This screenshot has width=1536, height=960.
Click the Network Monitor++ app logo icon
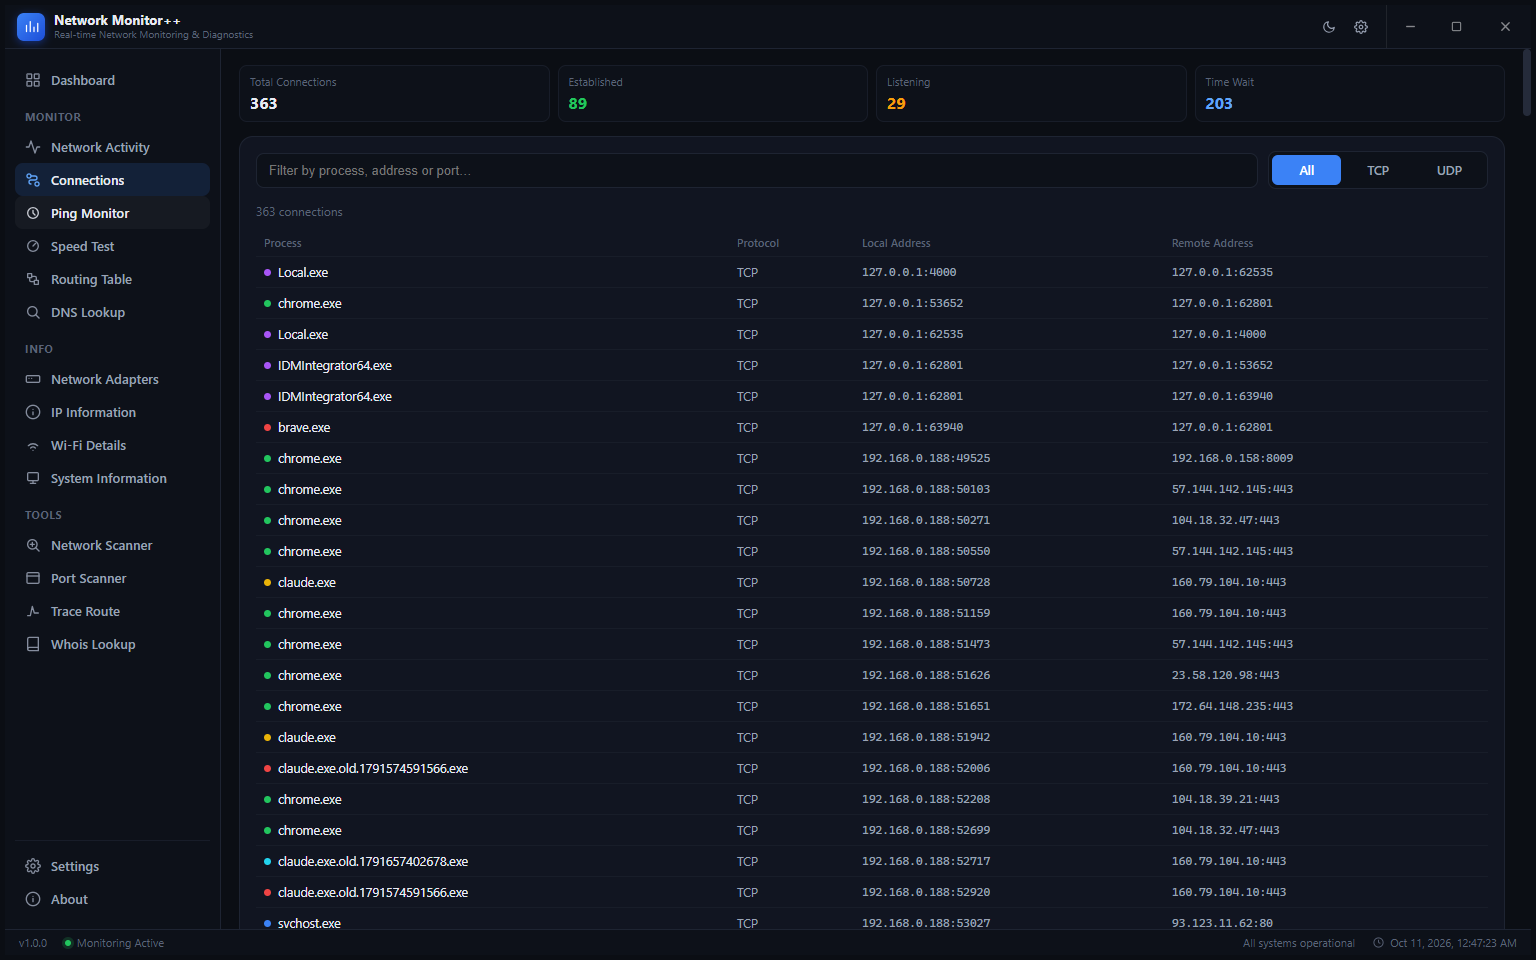(x=31, y=27)
